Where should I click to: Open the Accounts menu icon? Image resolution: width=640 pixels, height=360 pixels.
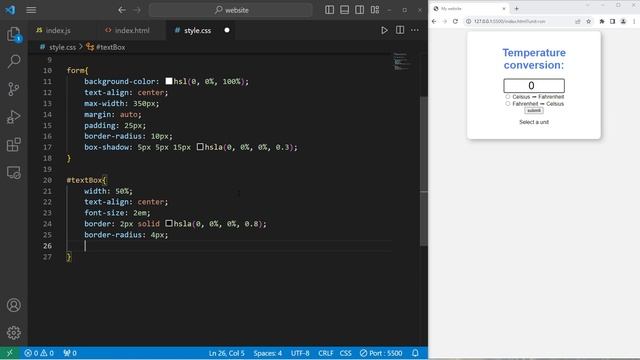(x=14, y=305)
